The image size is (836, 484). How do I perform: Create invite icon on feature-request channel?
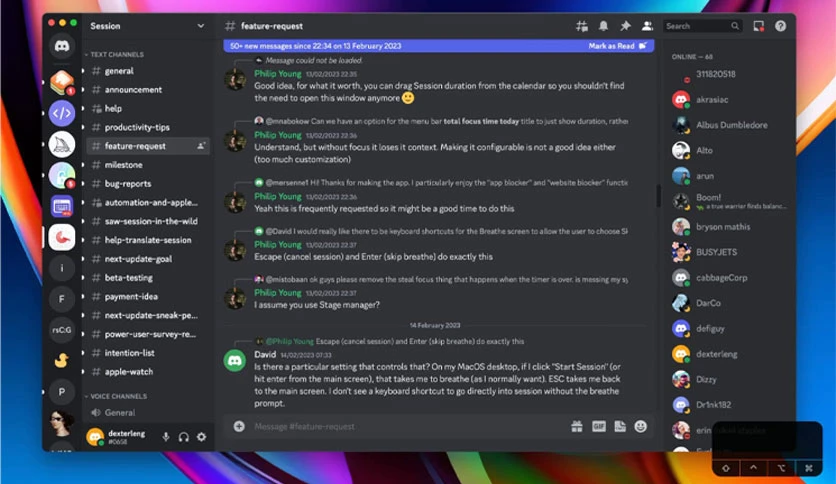(201, 146)
